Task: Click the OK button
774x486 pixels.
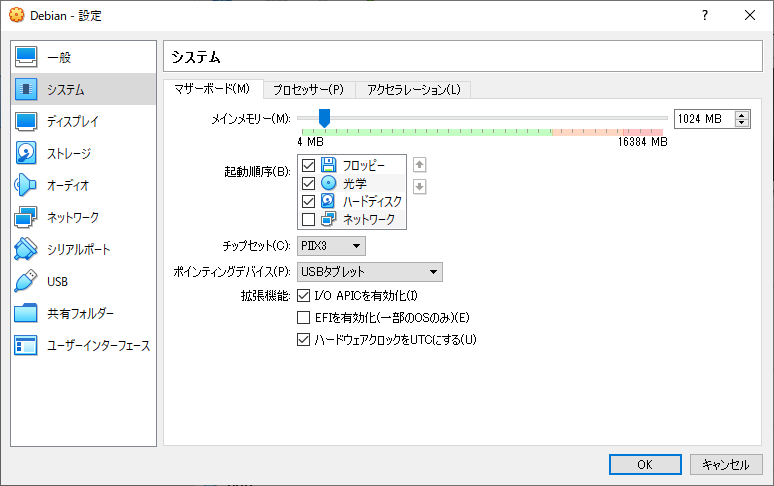Action: (x=645, y=464)
